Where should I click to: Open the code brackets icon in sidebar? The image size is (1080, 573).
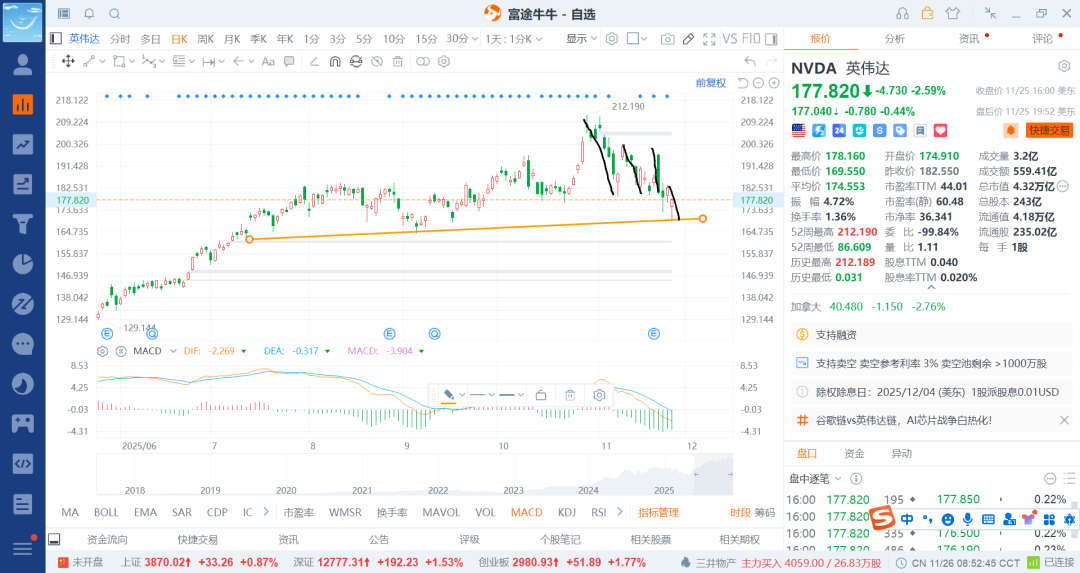[x=23, y=463]
